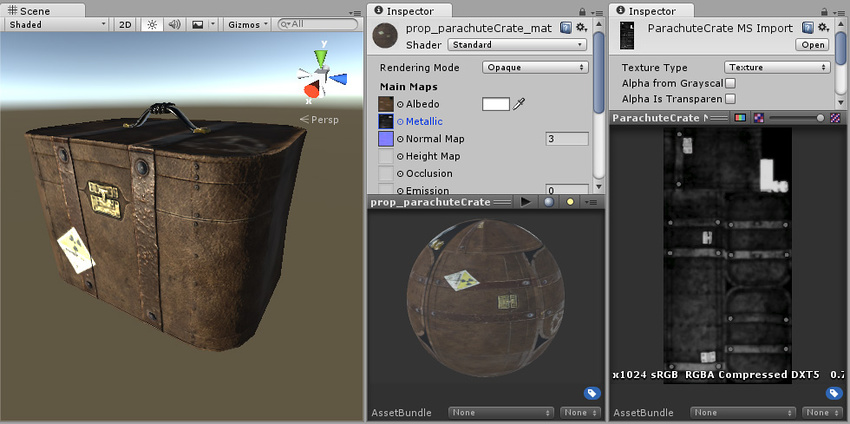Change the preview mesh shape via sphere icon
The height and width of the screenshot is (424, 850).
549,202
